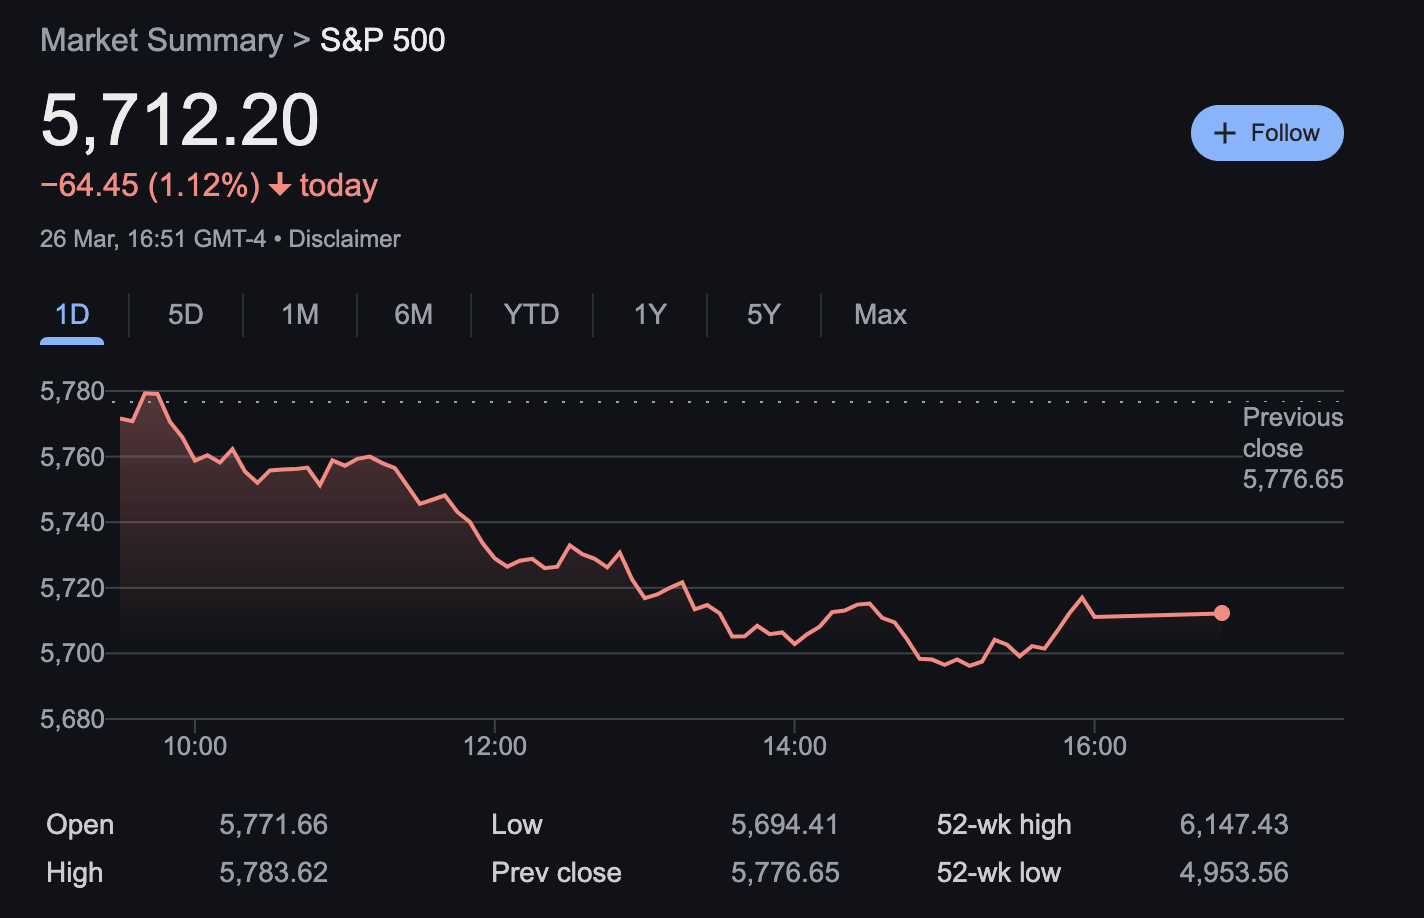This screenshot has width=1424, height=918.
Task: Open the Disclaimer link
Action: pos(344,238)
